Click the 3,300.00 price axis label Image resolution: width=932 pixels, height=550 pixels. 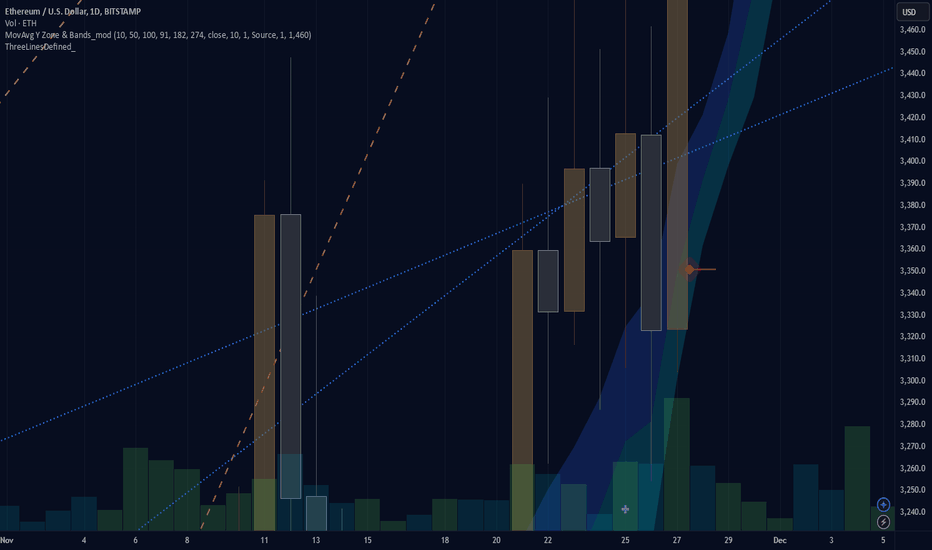[912, 380]
